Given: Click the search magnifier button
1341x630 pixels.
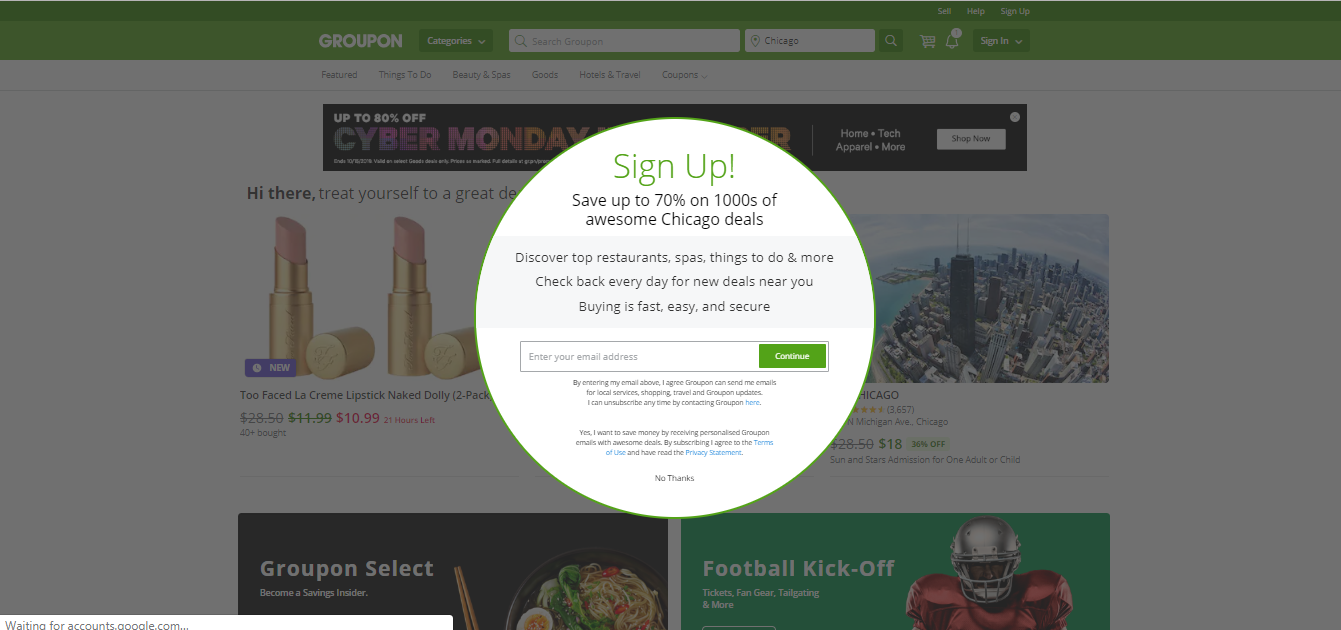Looking at the screenshot, I should [x=891, y=41].
